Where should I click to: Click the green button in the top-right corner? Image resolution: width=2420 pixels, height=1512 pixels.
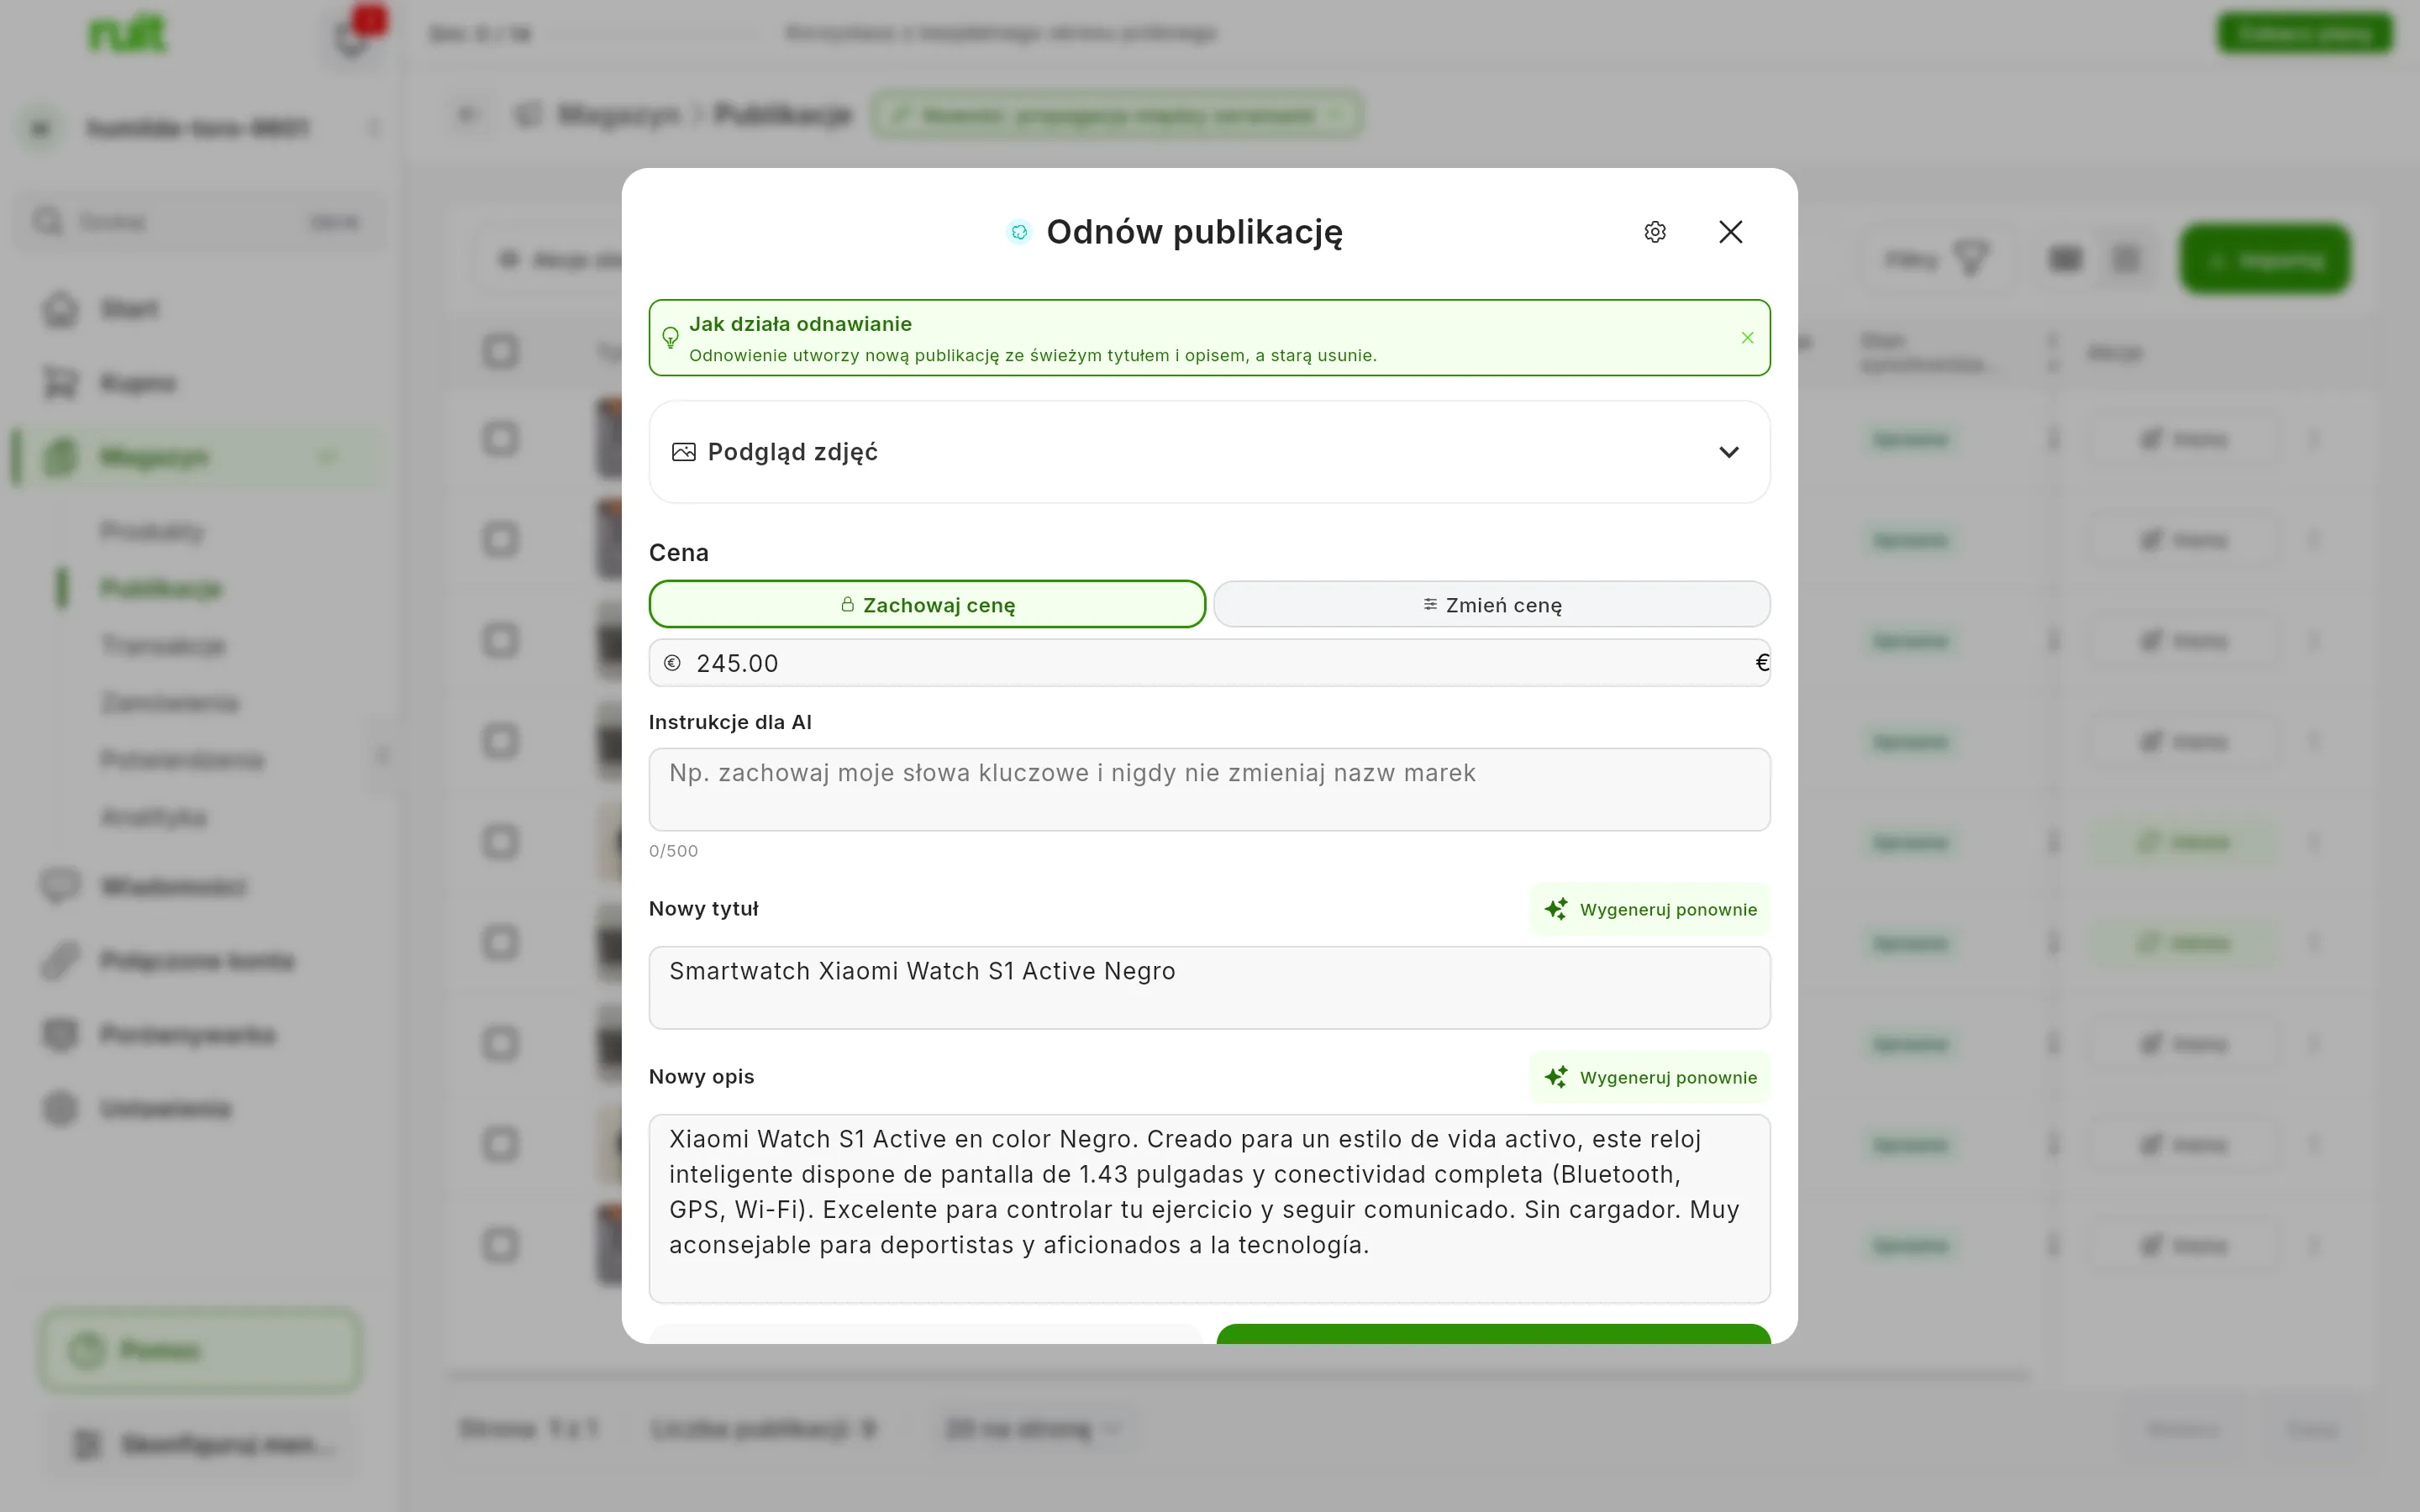click(x=2304, y=33)
